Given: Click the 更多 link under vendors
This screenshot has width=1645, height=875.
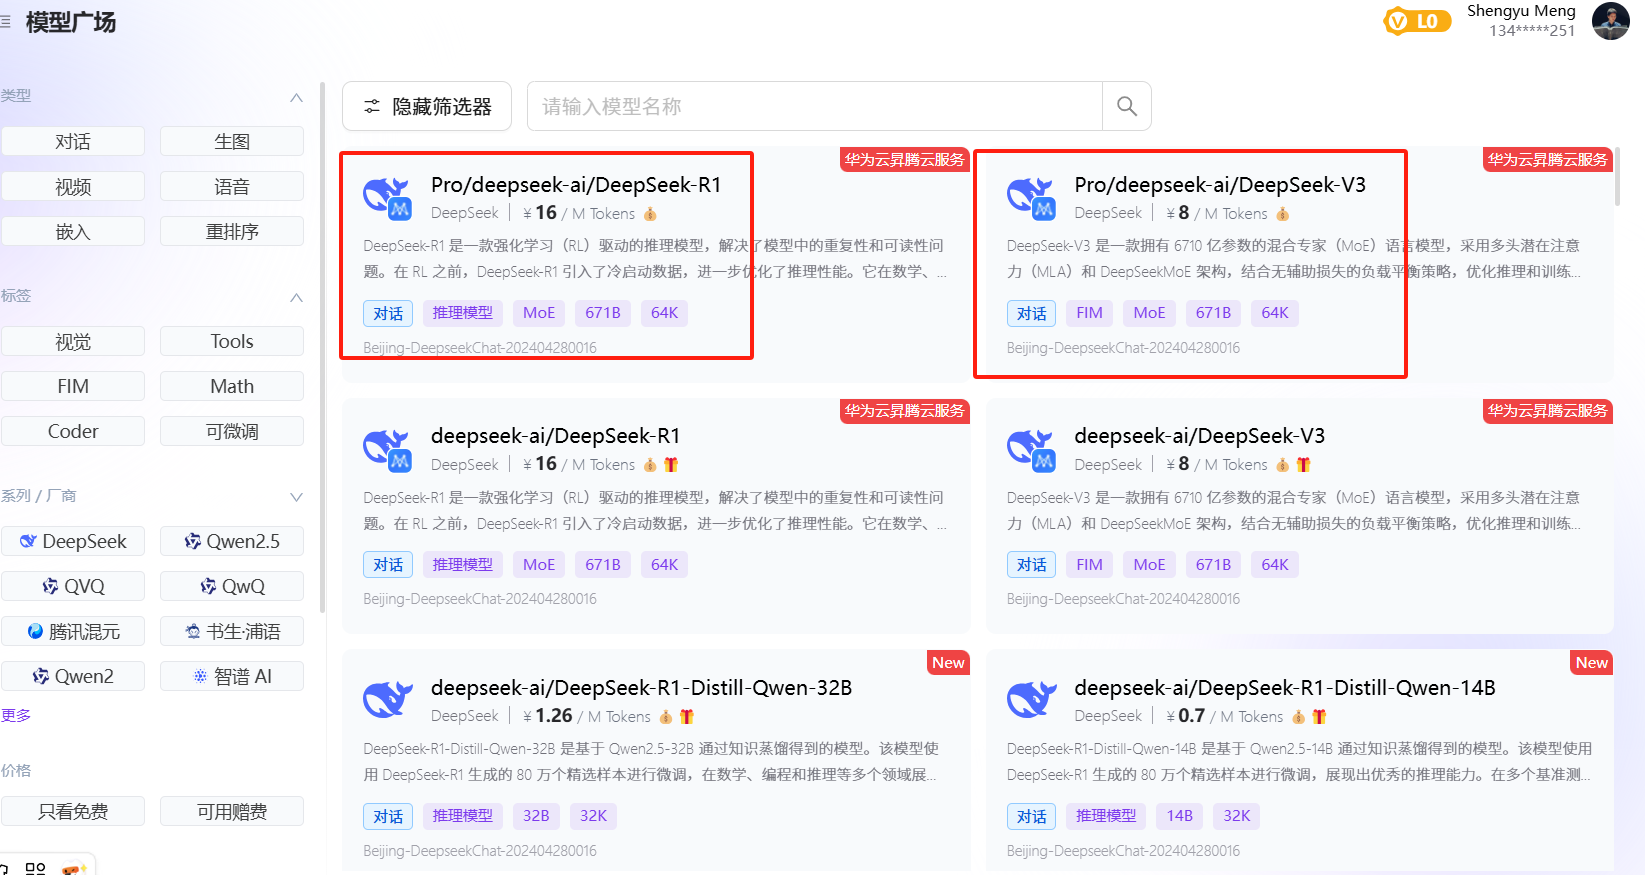Looking at the screenshot, I should [x=16, y=715].
